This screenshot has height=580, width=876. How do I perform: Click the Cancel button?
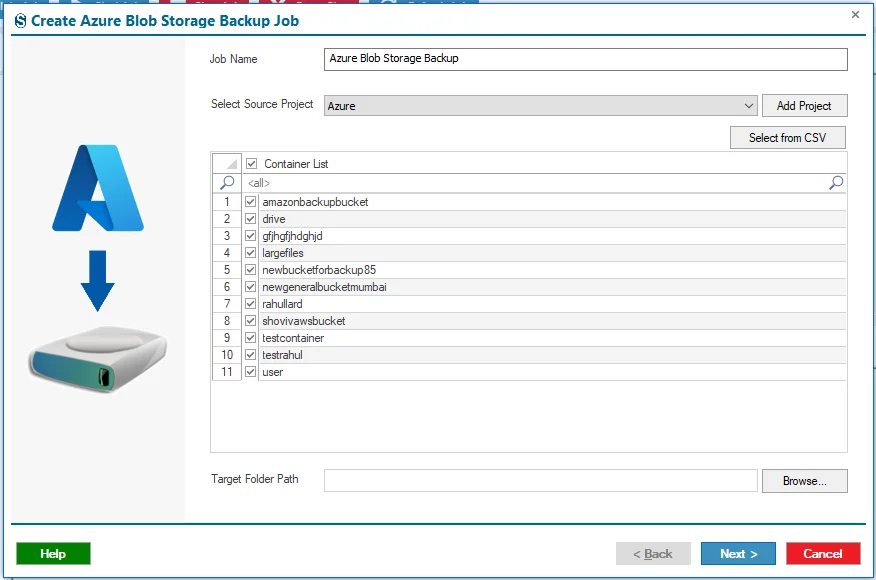point(823,554)
